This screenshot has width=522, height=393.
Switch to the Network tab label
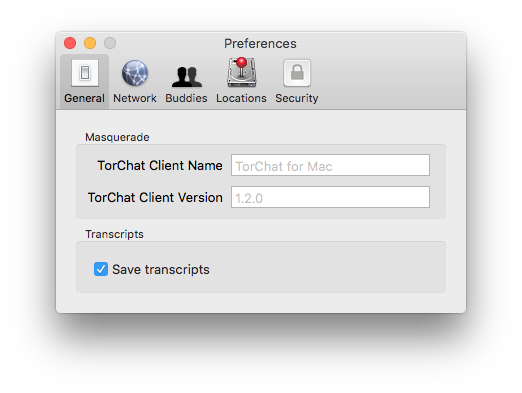[x=135, y=98]
